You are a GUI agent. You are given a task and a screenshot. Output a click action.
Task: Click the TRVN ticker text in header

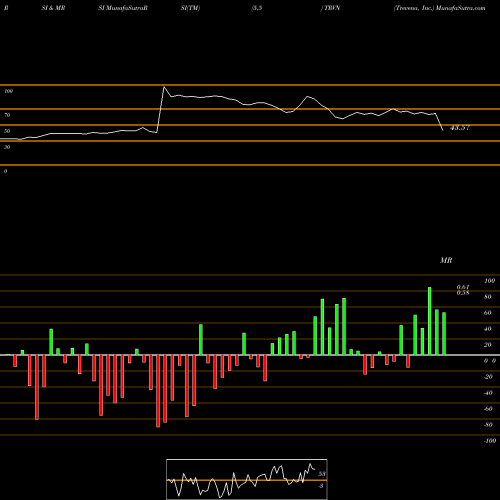332,8
